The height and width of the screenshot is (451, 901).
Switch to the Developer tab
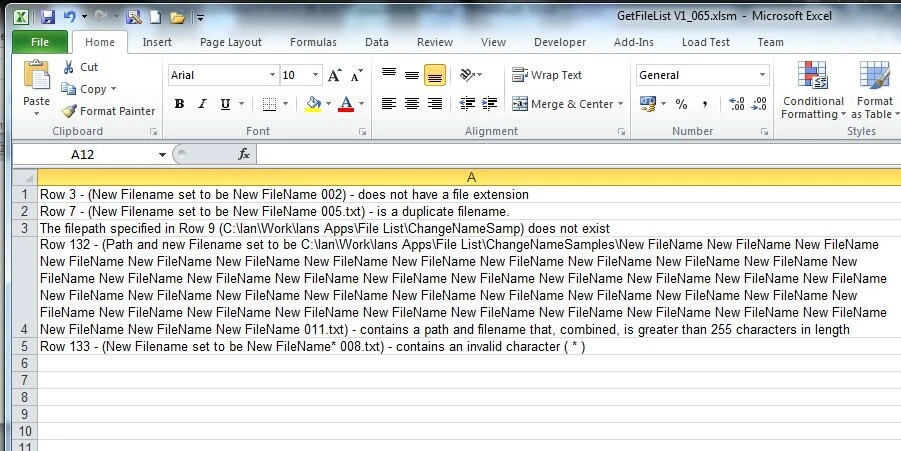click(x=560, y=43)
